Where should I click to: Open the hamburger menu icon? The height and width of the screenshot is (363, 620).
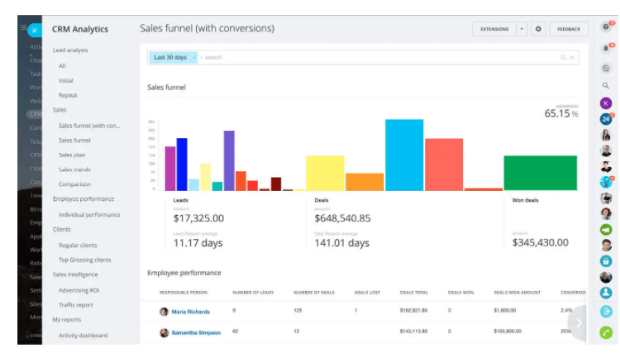click(x=23, y=27)
